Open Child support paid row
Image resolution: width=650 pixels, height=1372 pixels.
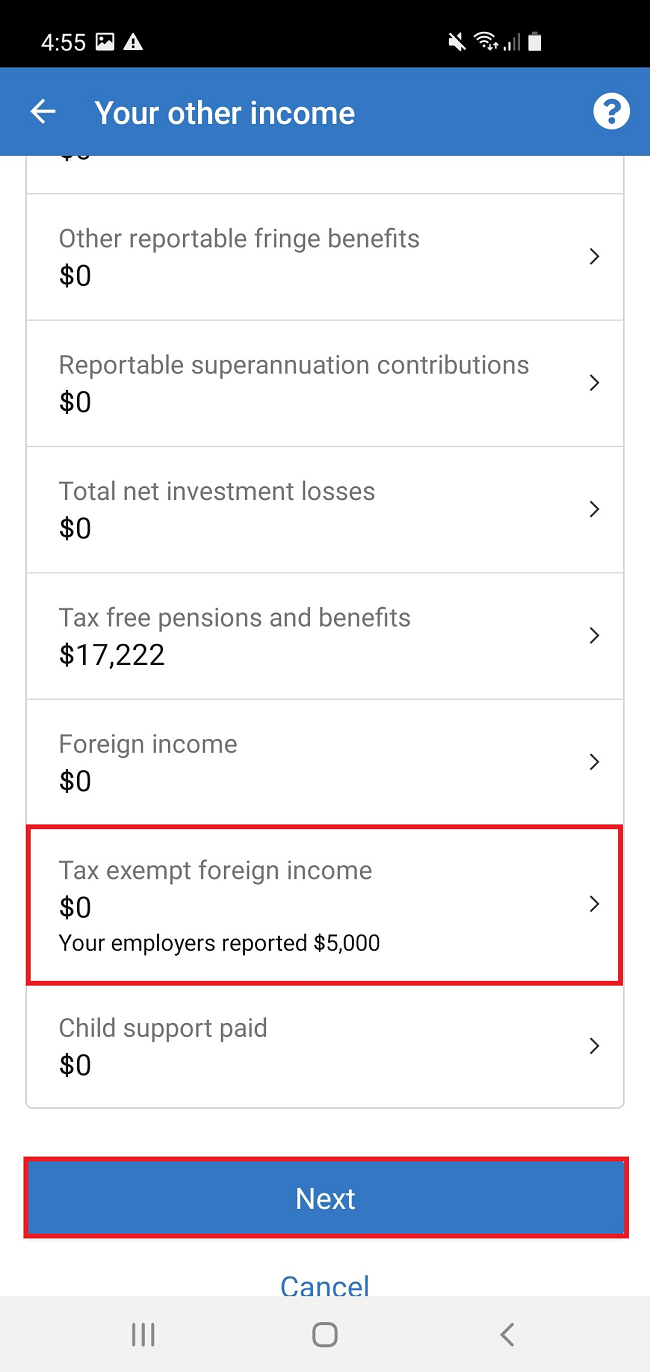click(x=325, y=1046)
